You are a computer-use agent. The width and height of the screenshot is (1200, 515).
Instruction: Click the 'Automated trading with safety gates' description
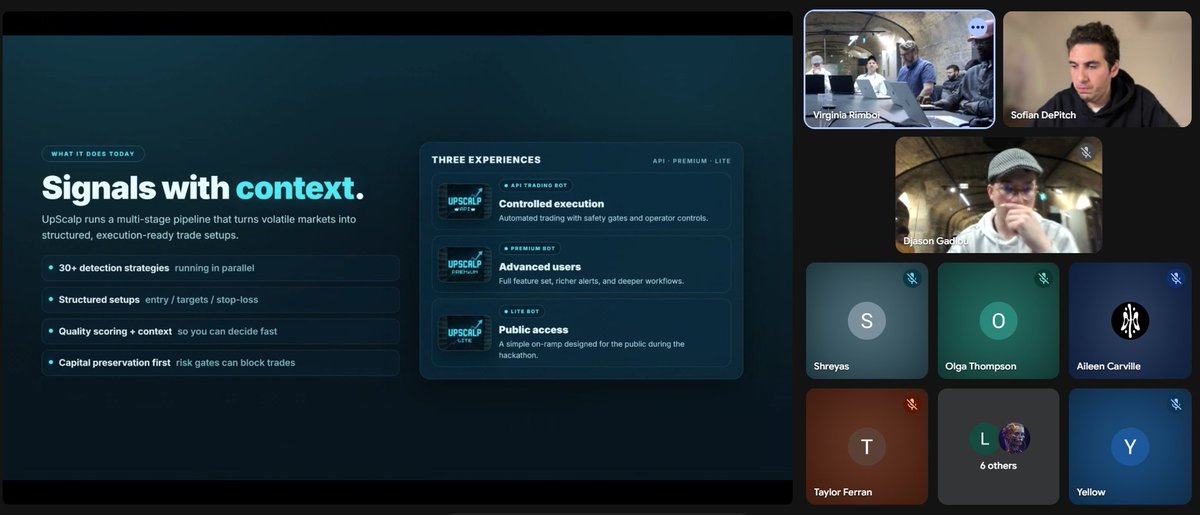click(x=603, y=218)
